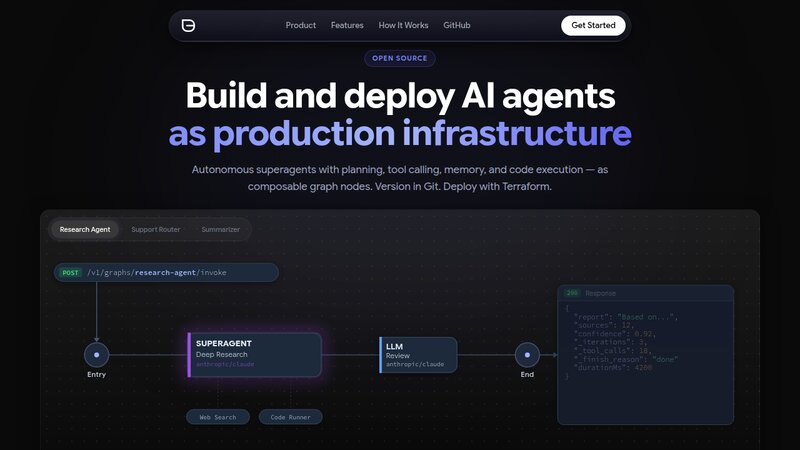
Task: Click the /v1/graphs/research-agent/invoke endpoint text
Action: [157, 272]
